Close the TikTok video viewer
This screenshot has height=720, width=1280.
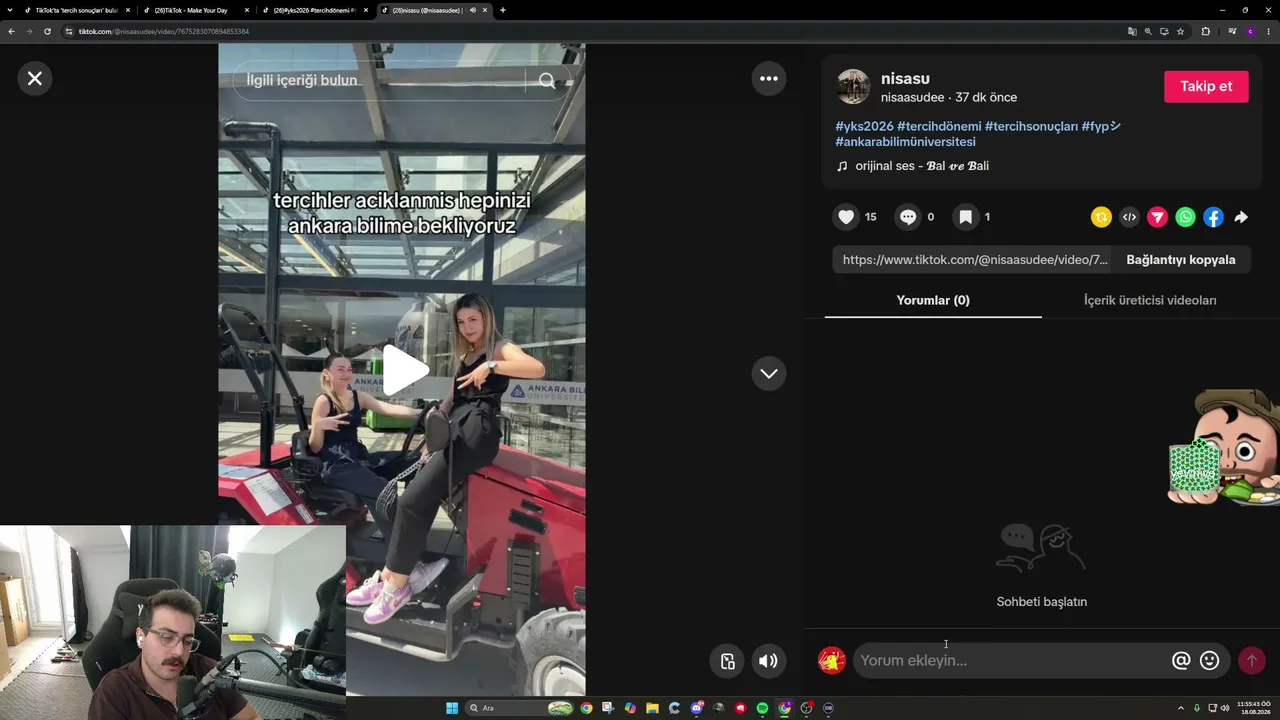(x=35, y=78)
